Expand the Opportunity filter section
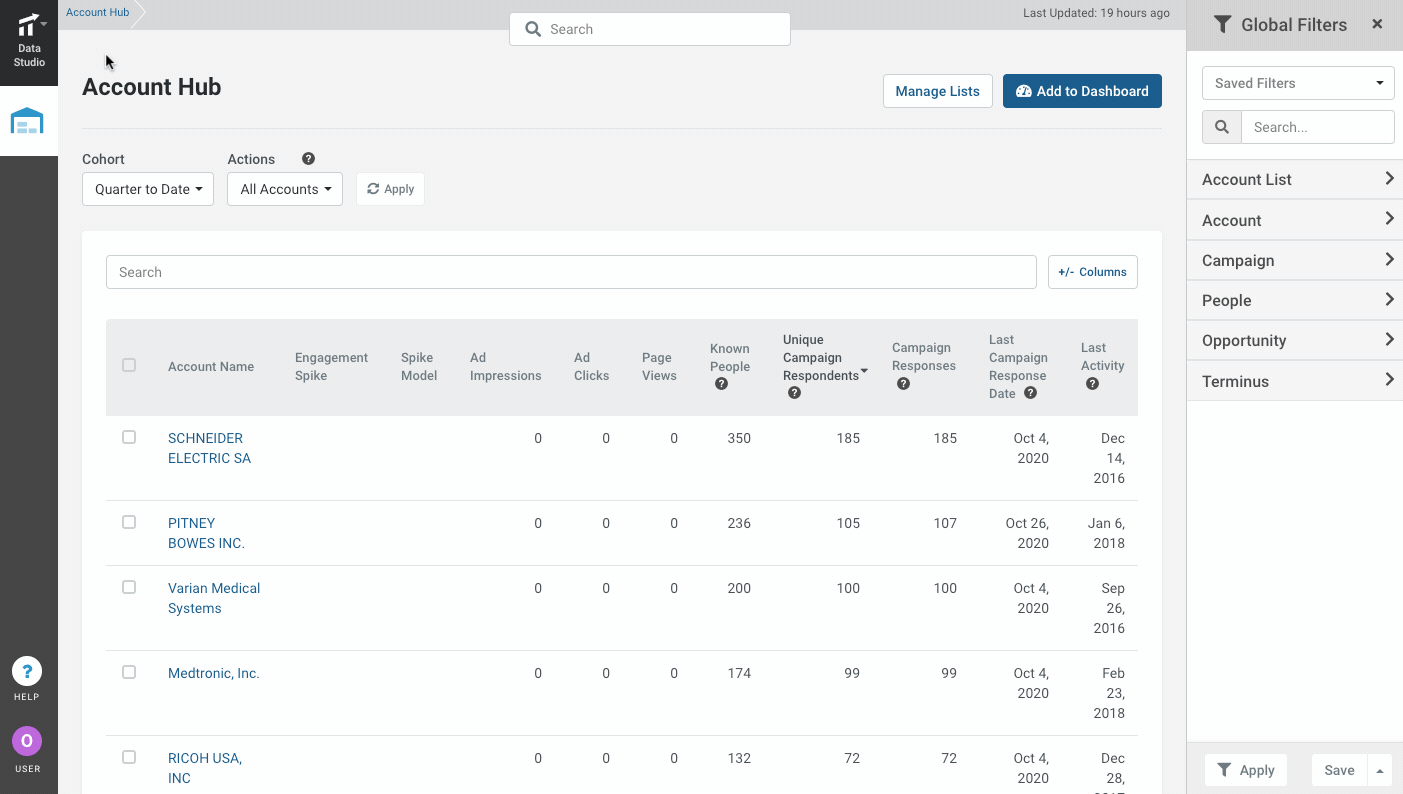 [x=1295, y=340]
